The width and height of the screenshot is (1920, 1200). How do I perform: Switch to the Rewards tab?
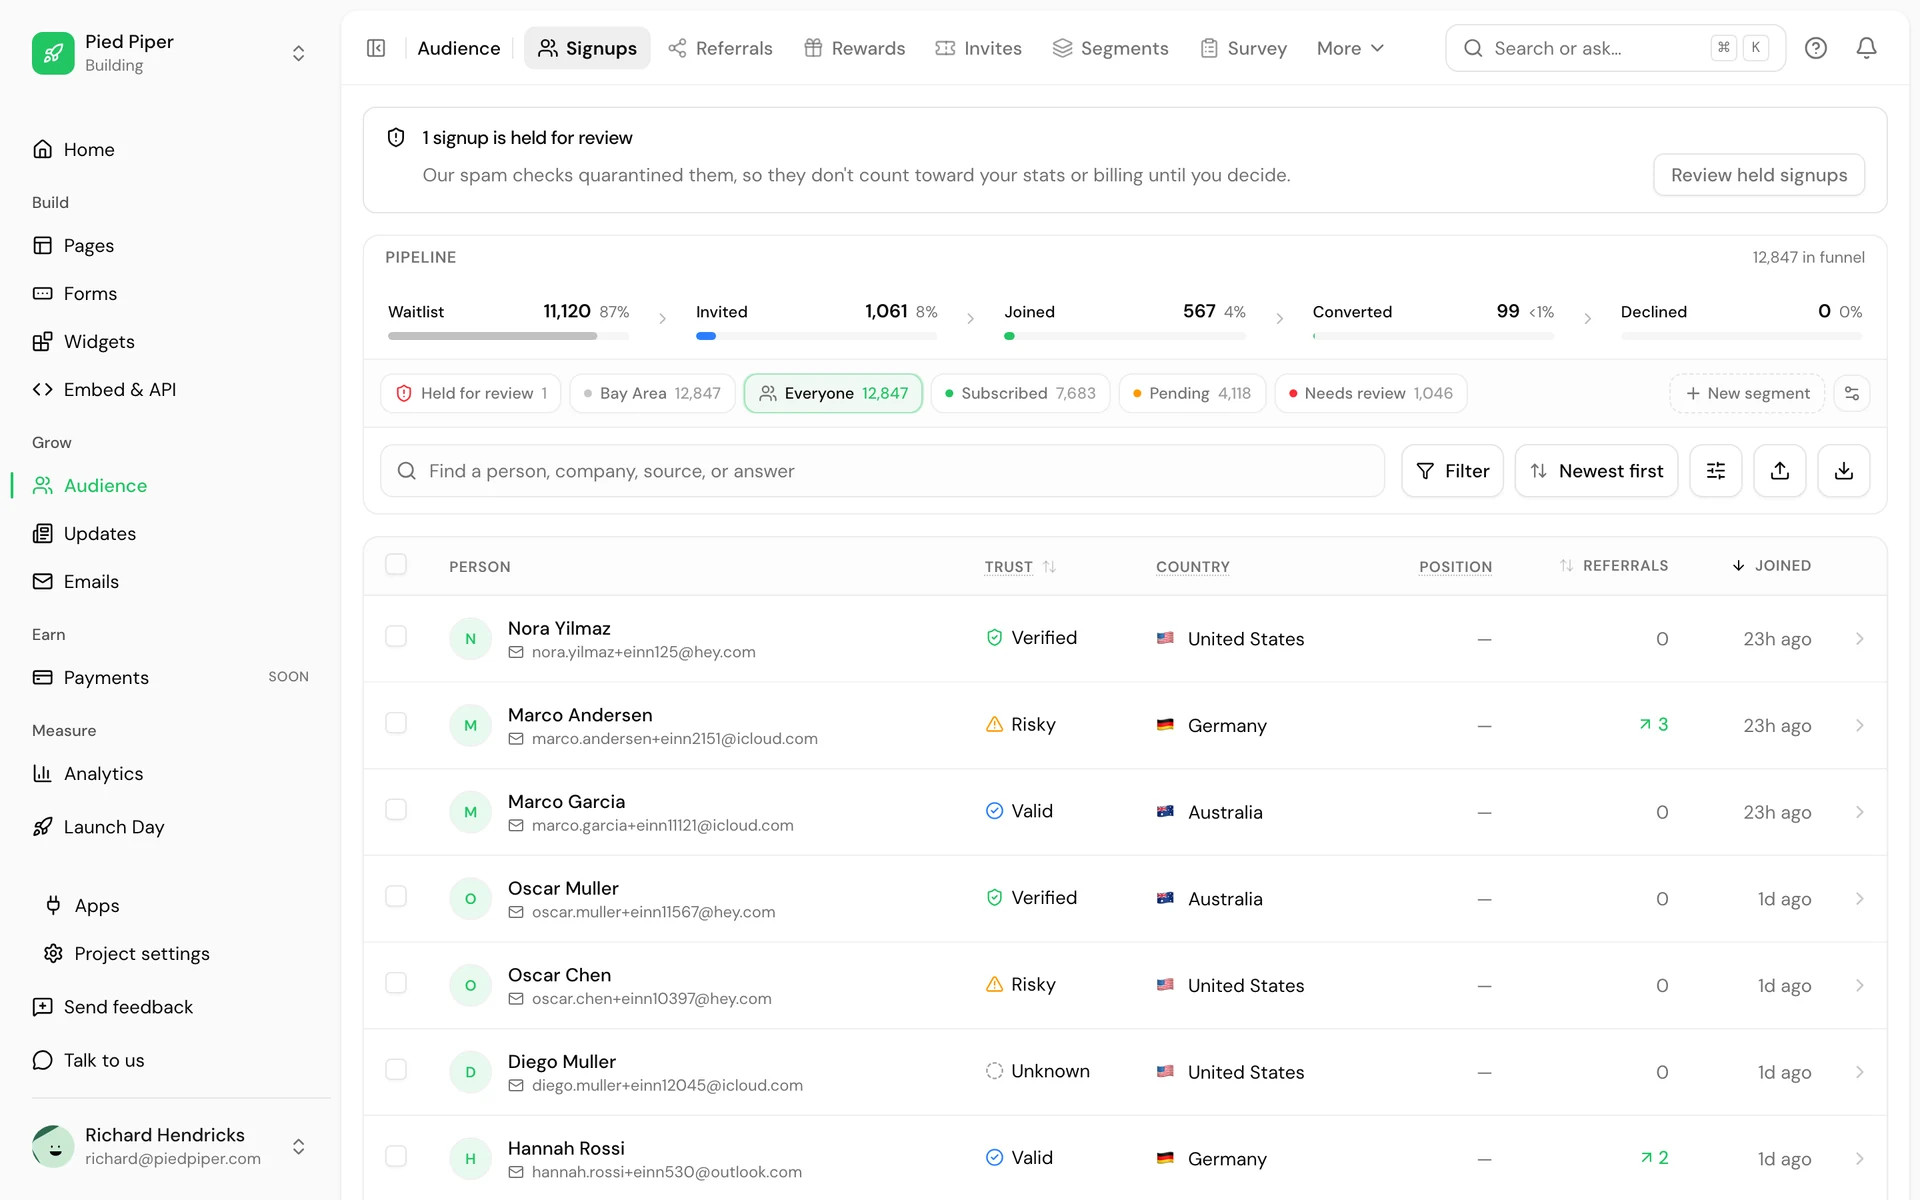pos(855,48)
